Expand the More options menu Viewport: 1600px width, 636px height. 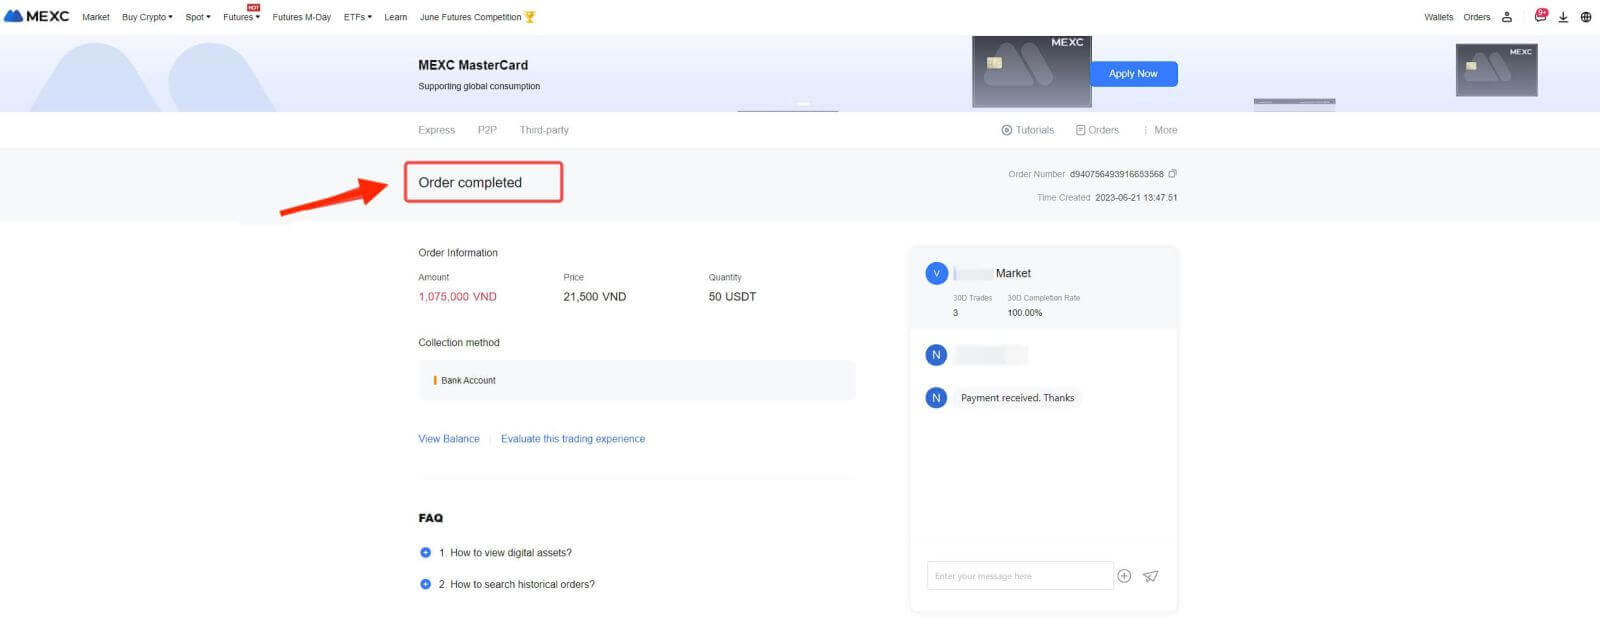pos(1161,130)
